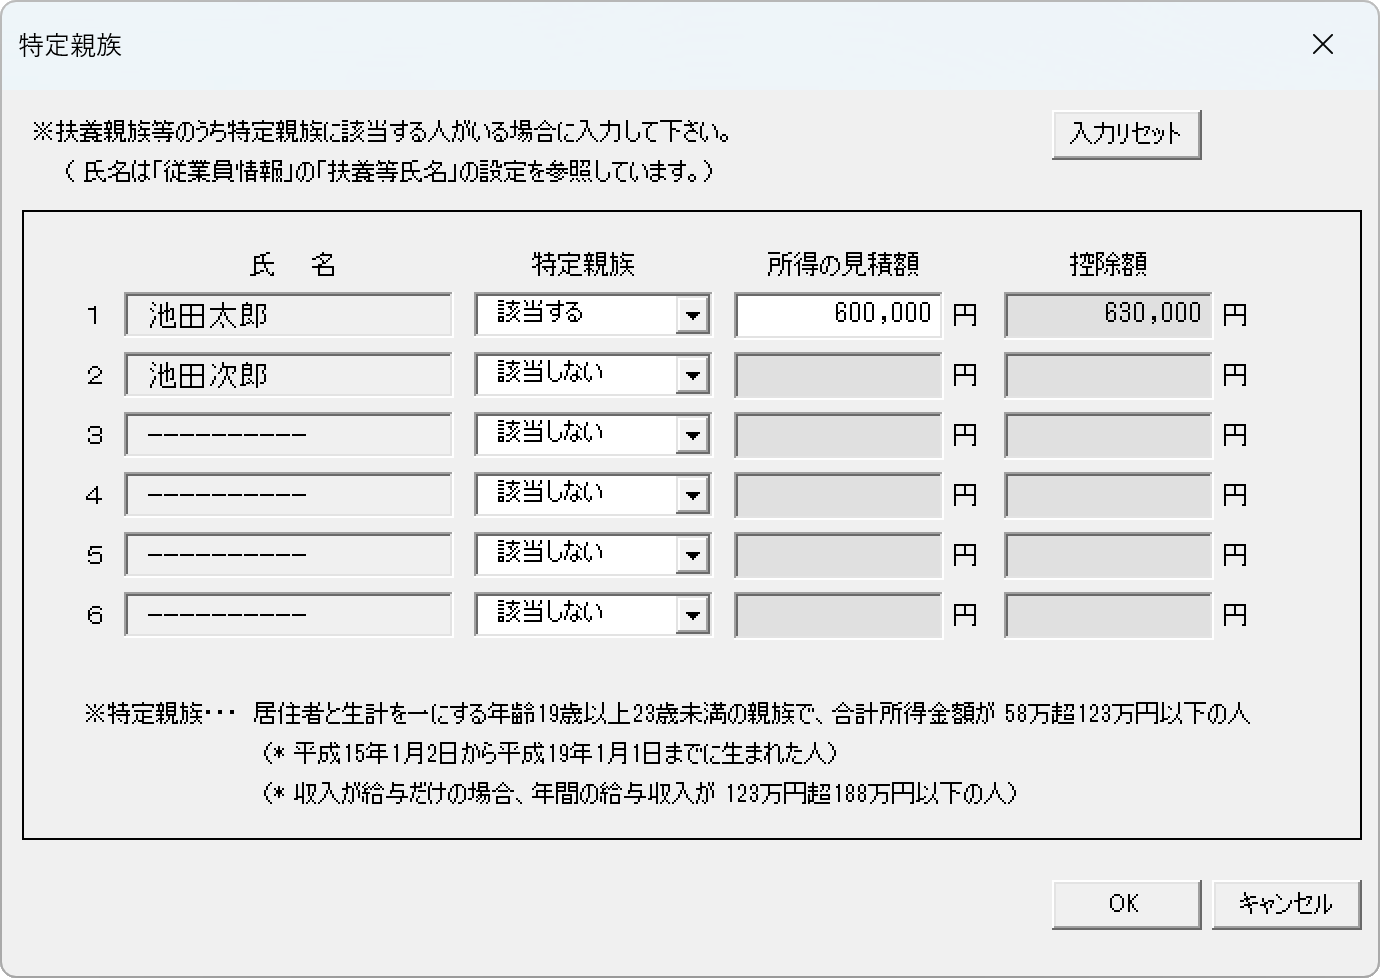Click the 入力リセット button
The image size is (1380, 978).
click(1126, 134)
